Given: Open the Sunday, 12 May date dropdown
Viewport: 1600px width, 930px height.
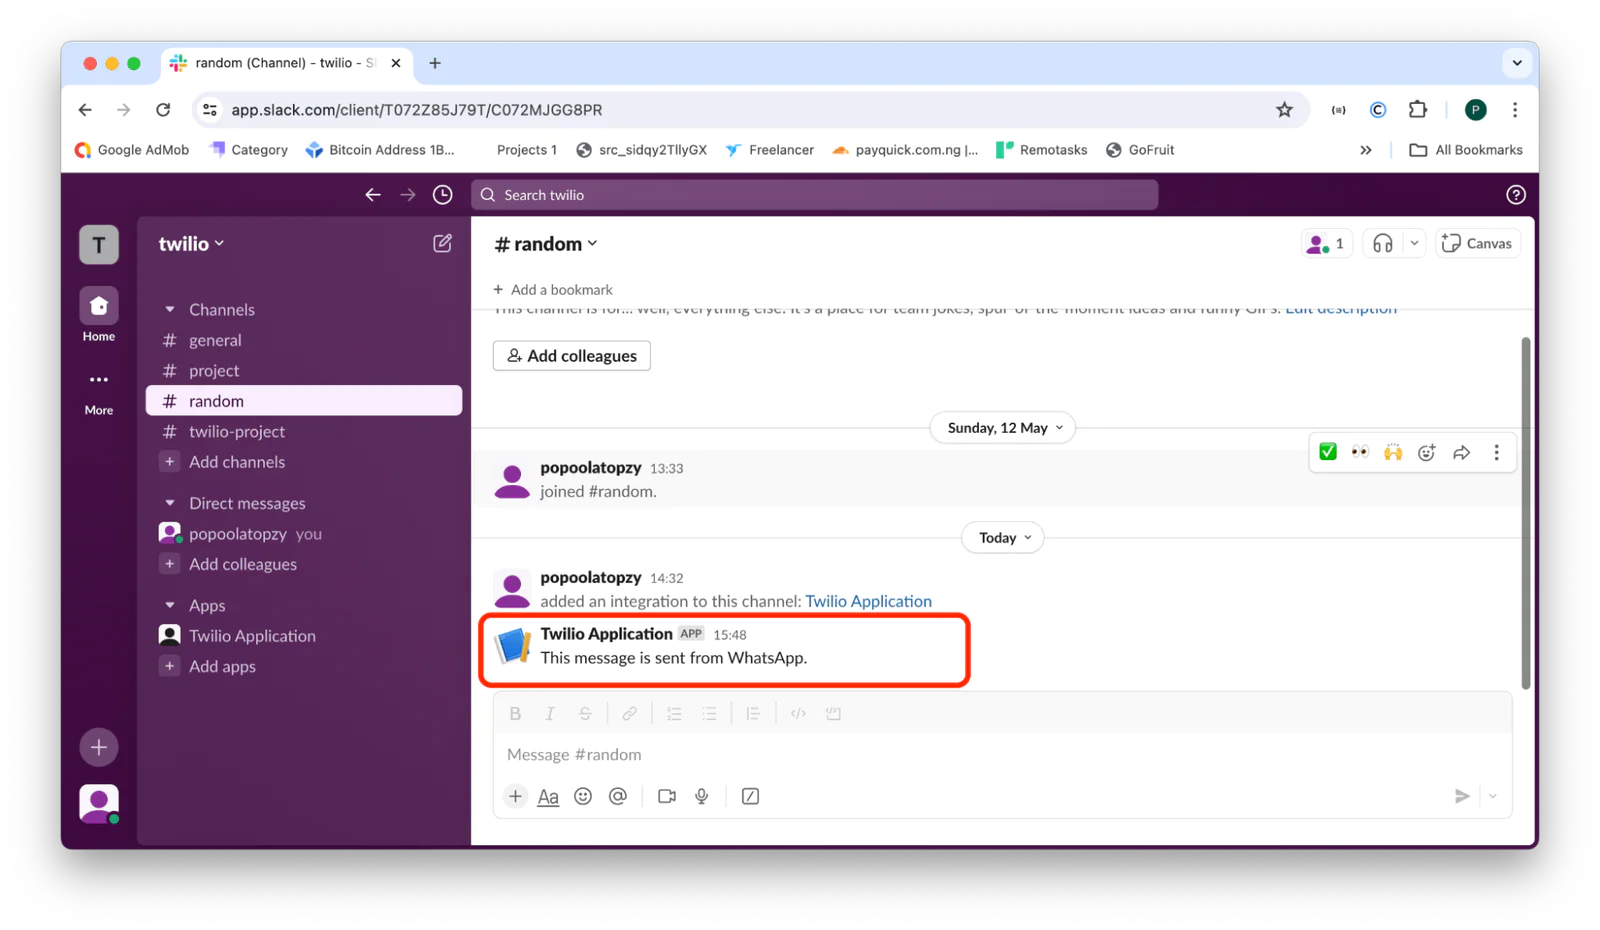Looking at the screenshot, I should click(x=1004, y=428).
